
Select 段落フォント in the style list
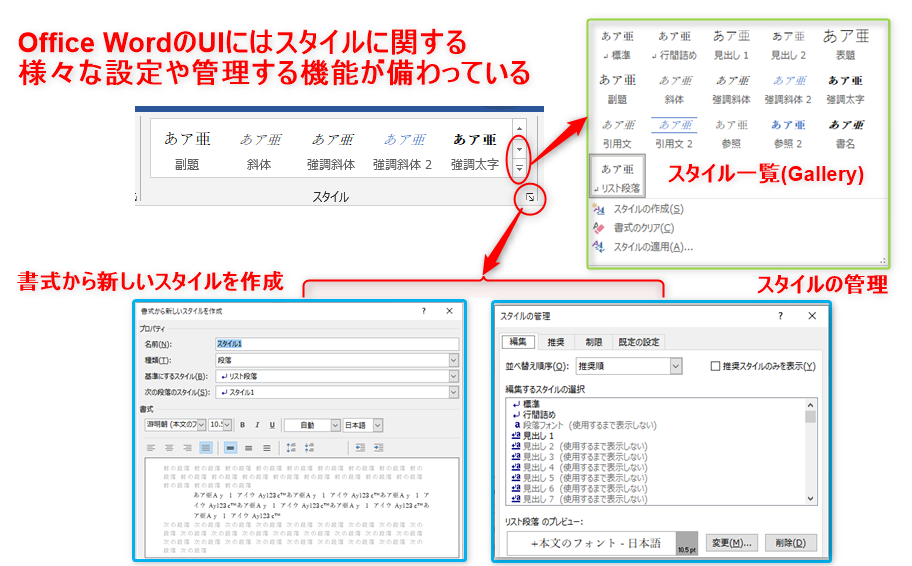[x=585, y=425]
